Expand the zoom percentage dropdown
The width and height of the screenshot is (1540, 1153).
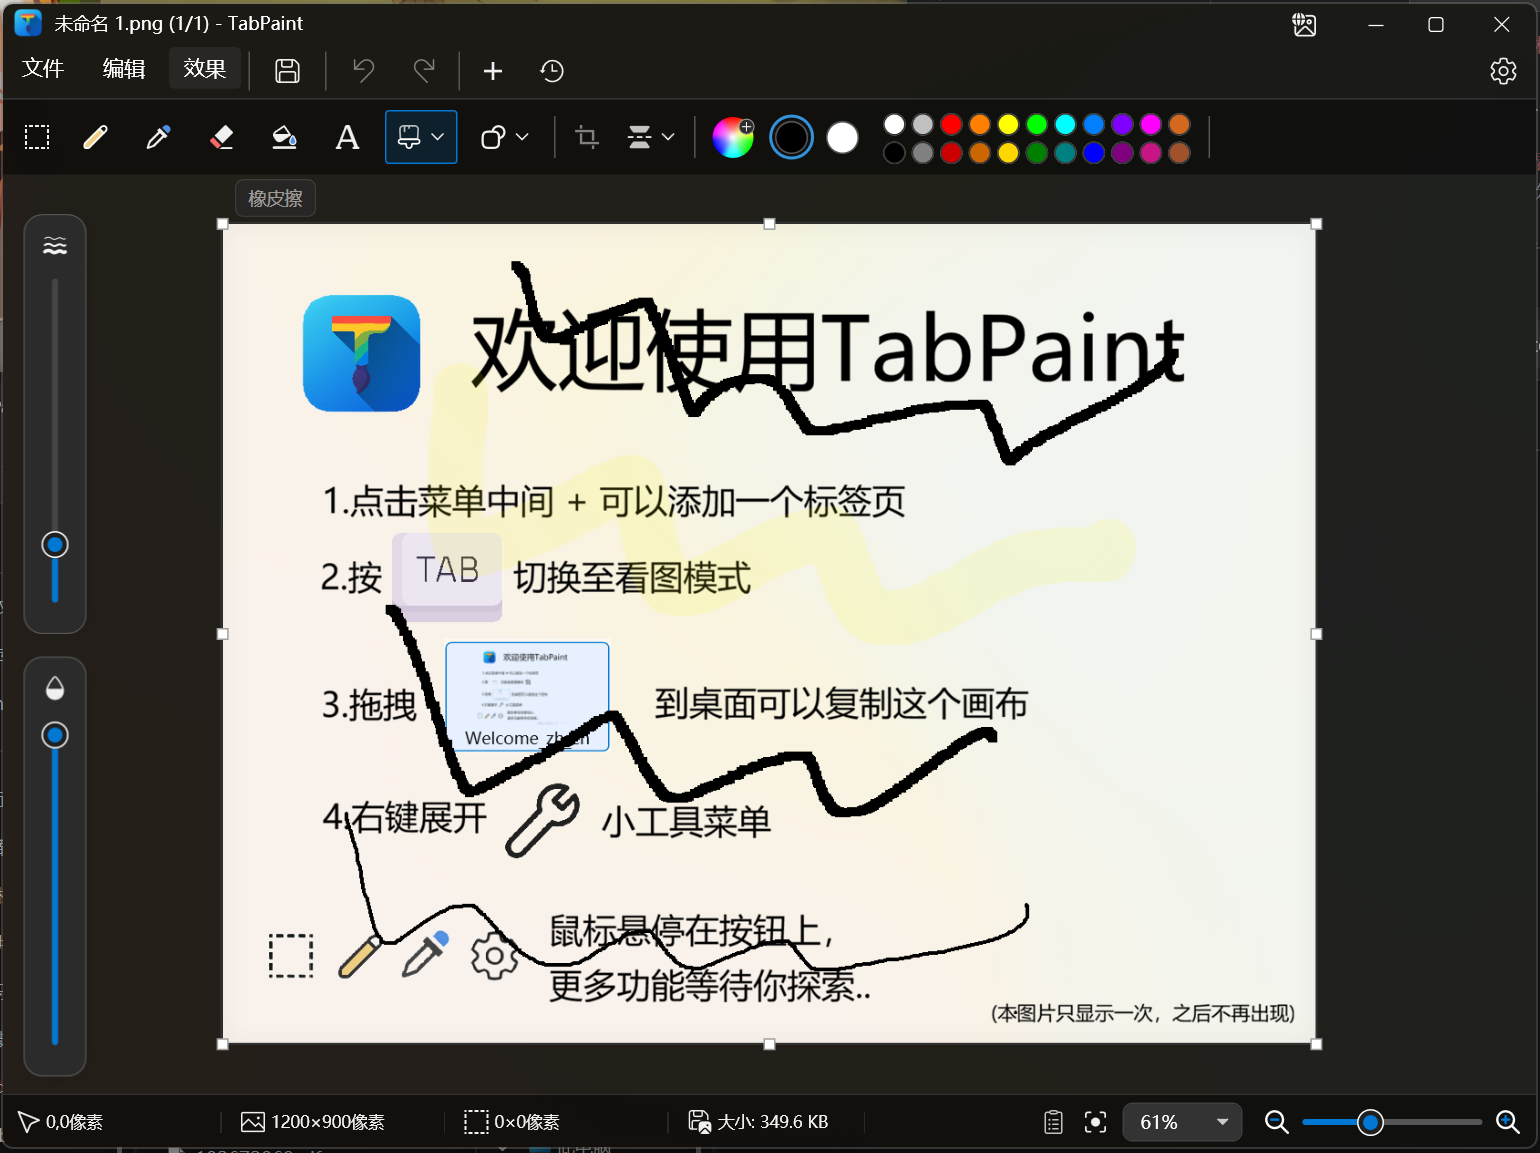[1221, 1122]
